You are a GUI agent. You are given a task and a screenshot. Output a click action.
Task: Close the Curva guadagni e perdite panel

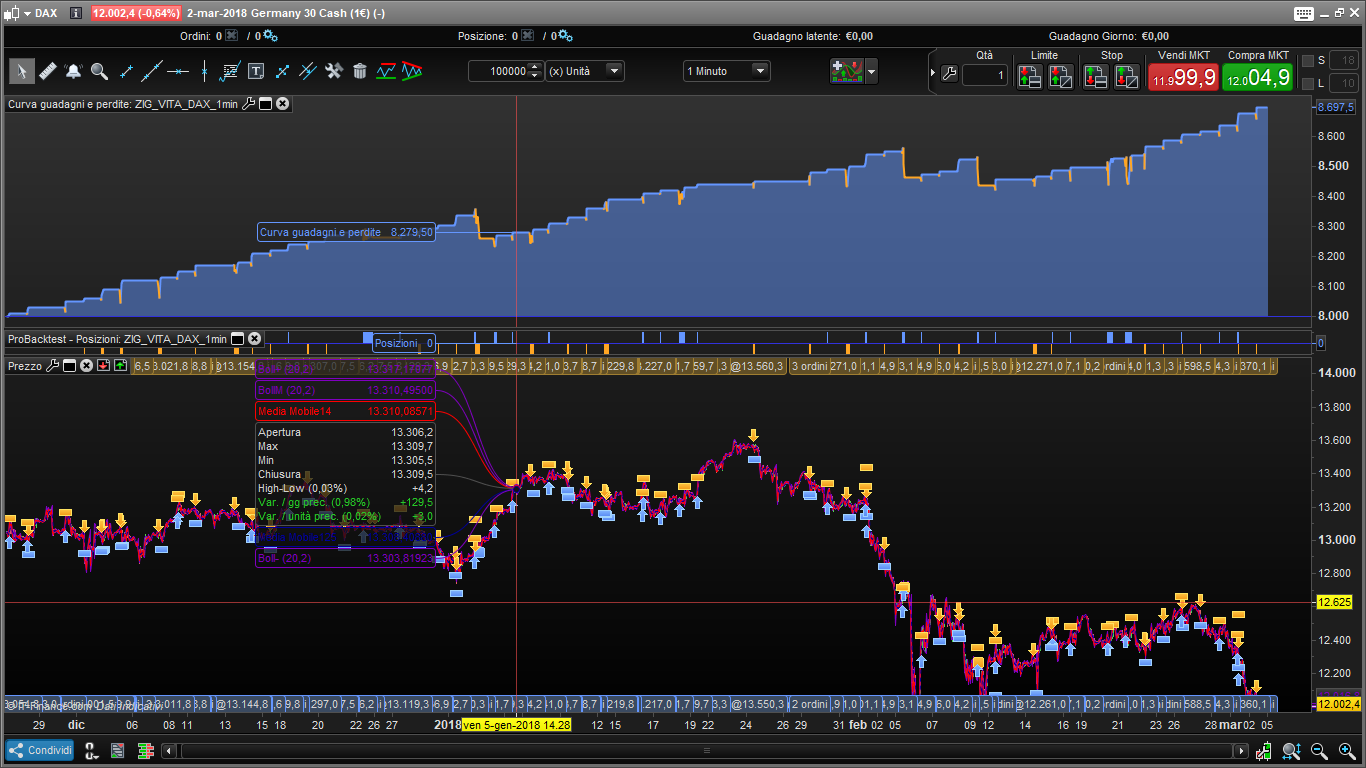[283, 104]
